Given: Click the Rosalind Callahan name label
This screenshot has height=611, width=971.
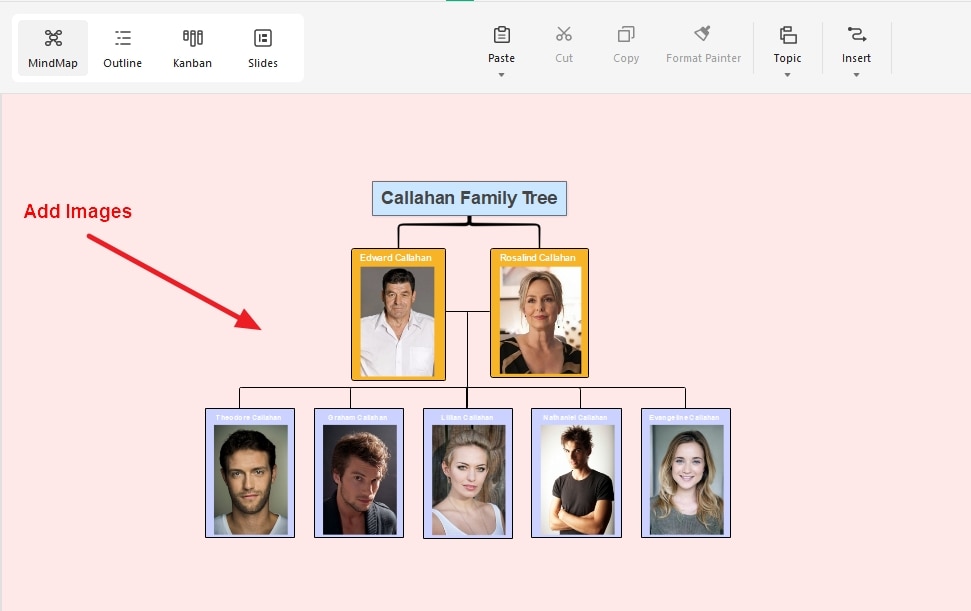Looking at the screenshot, I should [538, 258].
